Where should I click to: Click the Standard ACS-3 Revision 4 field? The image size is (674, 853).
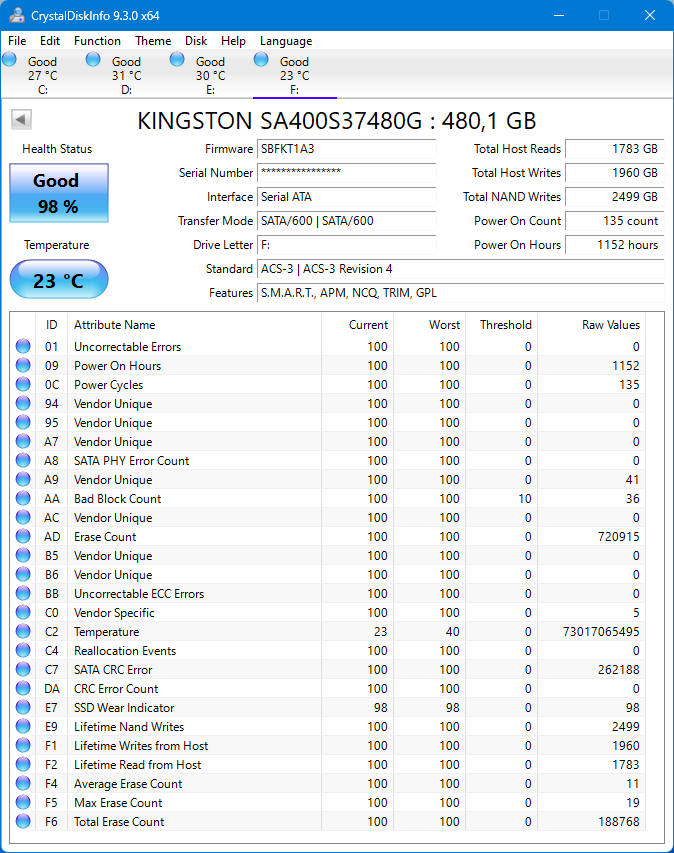point(460,269)
